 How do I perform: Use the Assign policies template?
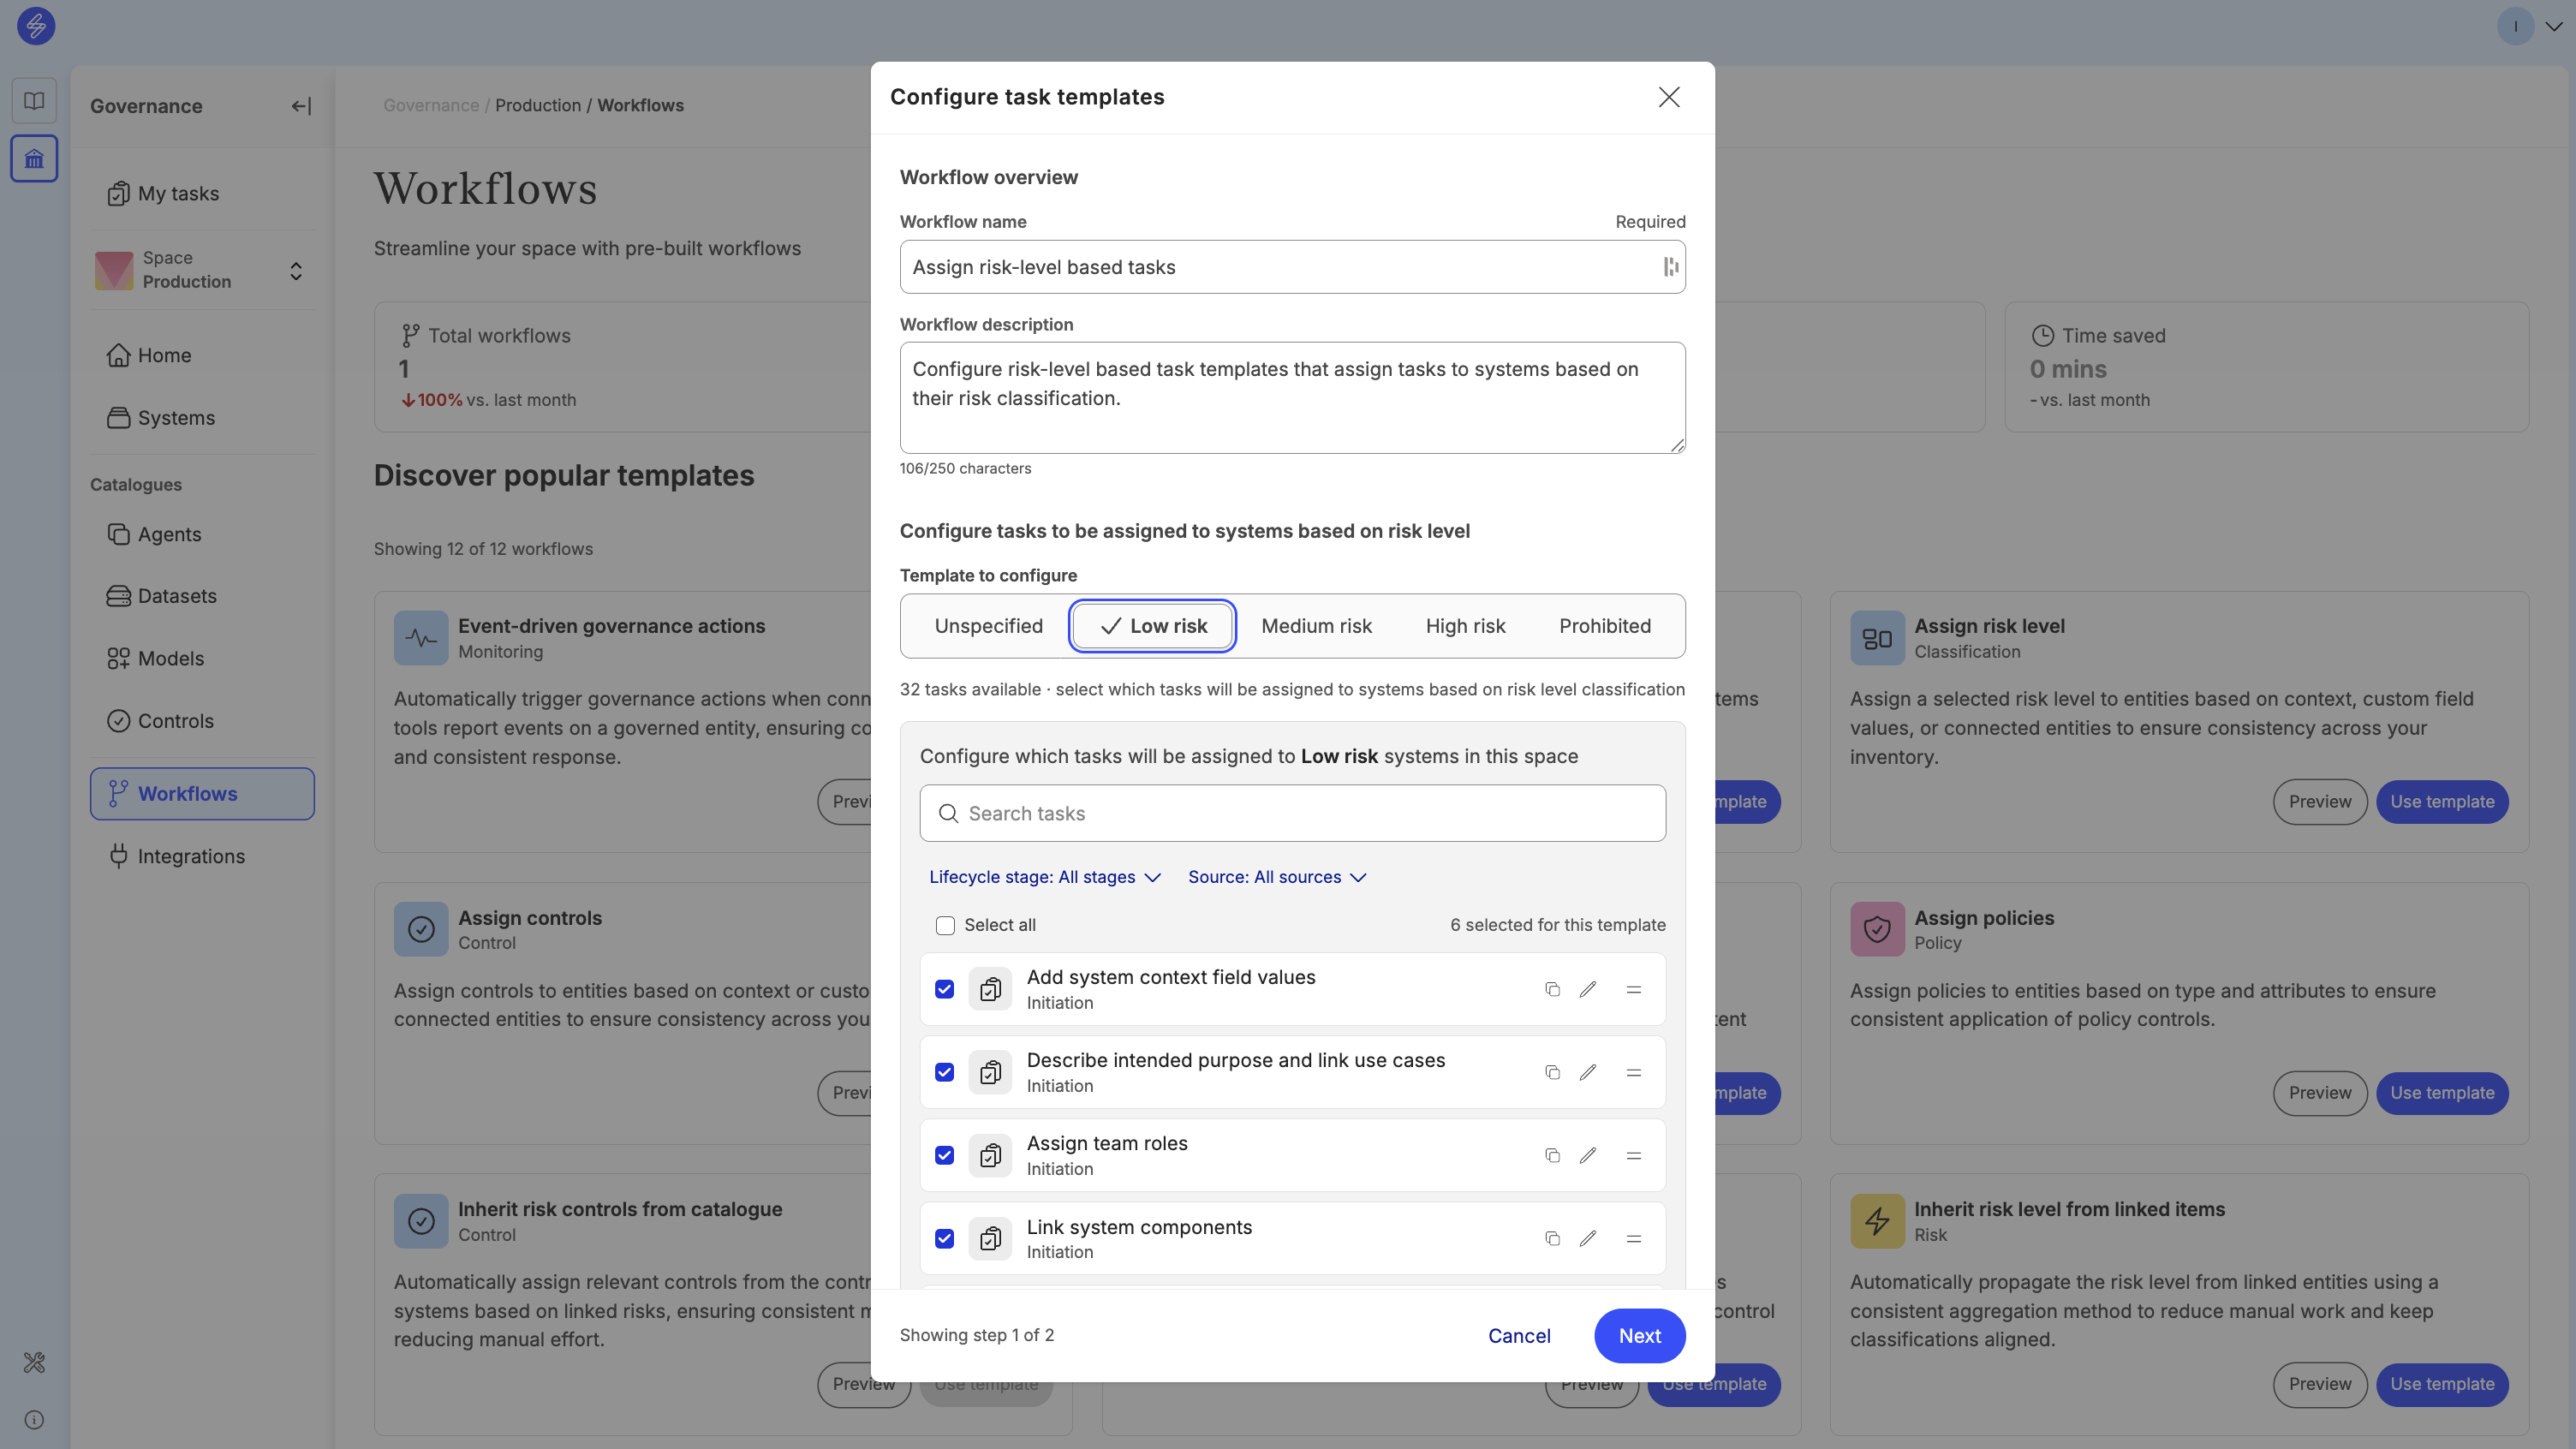click(2442, 1093)
